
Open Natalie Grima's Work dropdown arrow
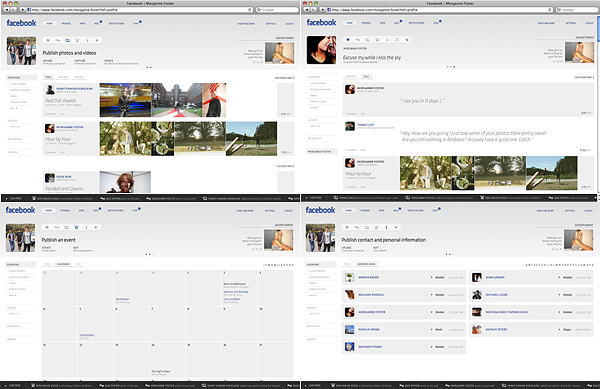coord(432,329)
